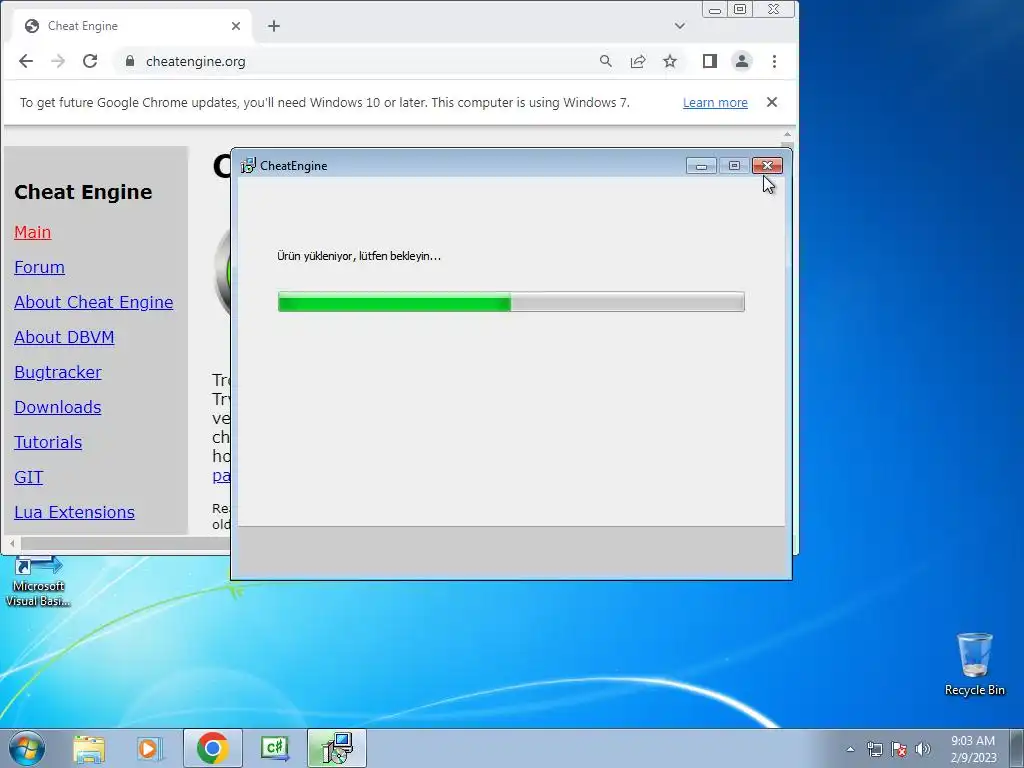Select the Cheat Engine browser tab
The image size is (1024, 768).
pyautogui.click(x=133, y=26)
